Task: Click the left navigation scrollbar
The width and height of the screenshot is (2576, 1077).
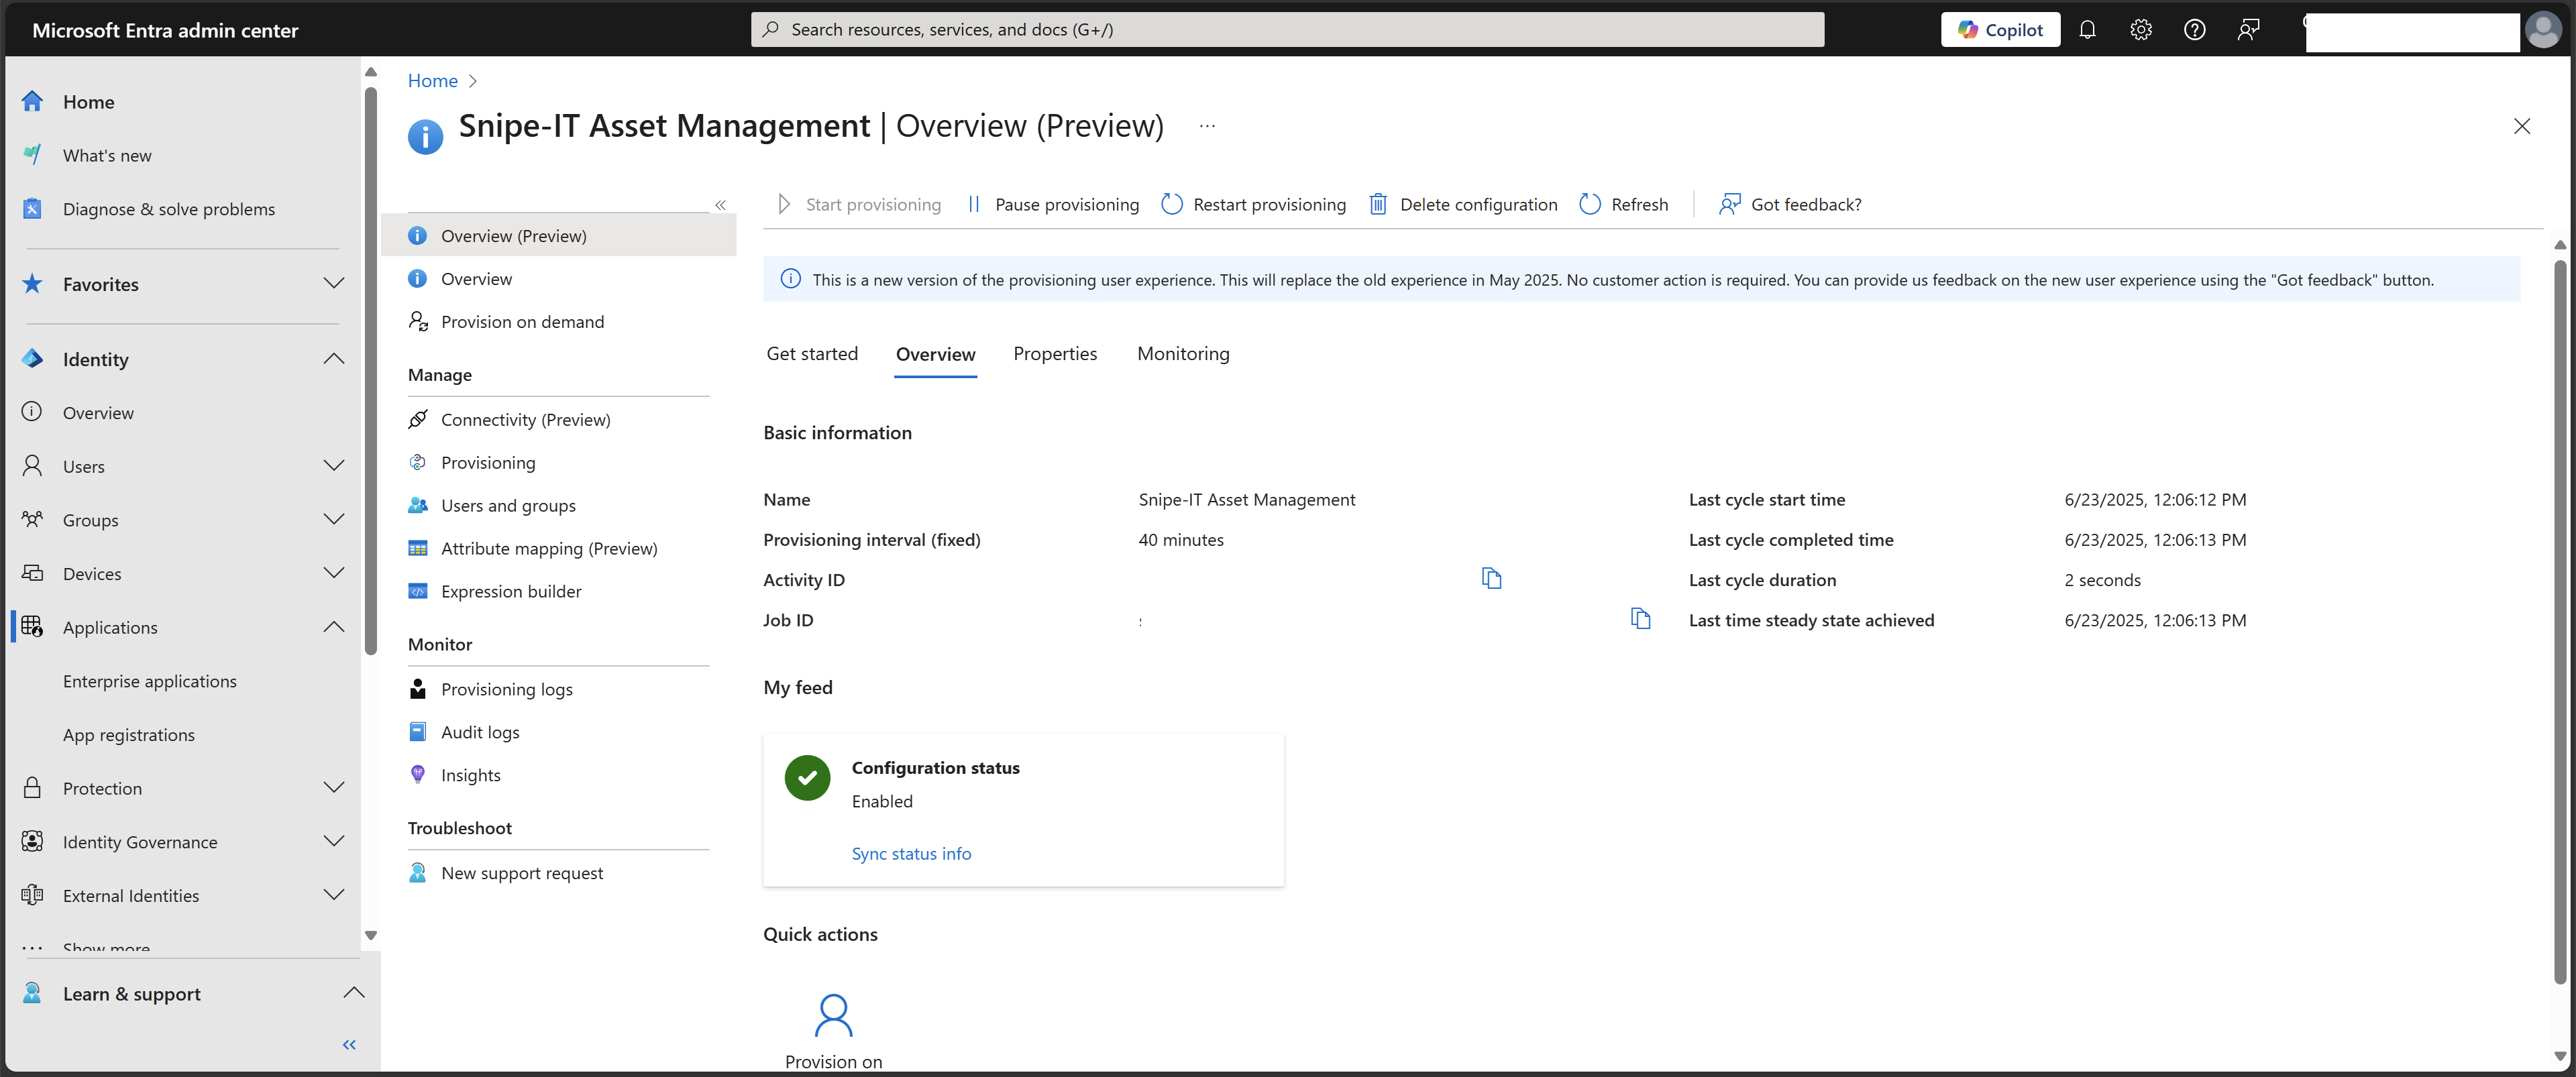Action: pyautogui.click(x=371, y=370)
